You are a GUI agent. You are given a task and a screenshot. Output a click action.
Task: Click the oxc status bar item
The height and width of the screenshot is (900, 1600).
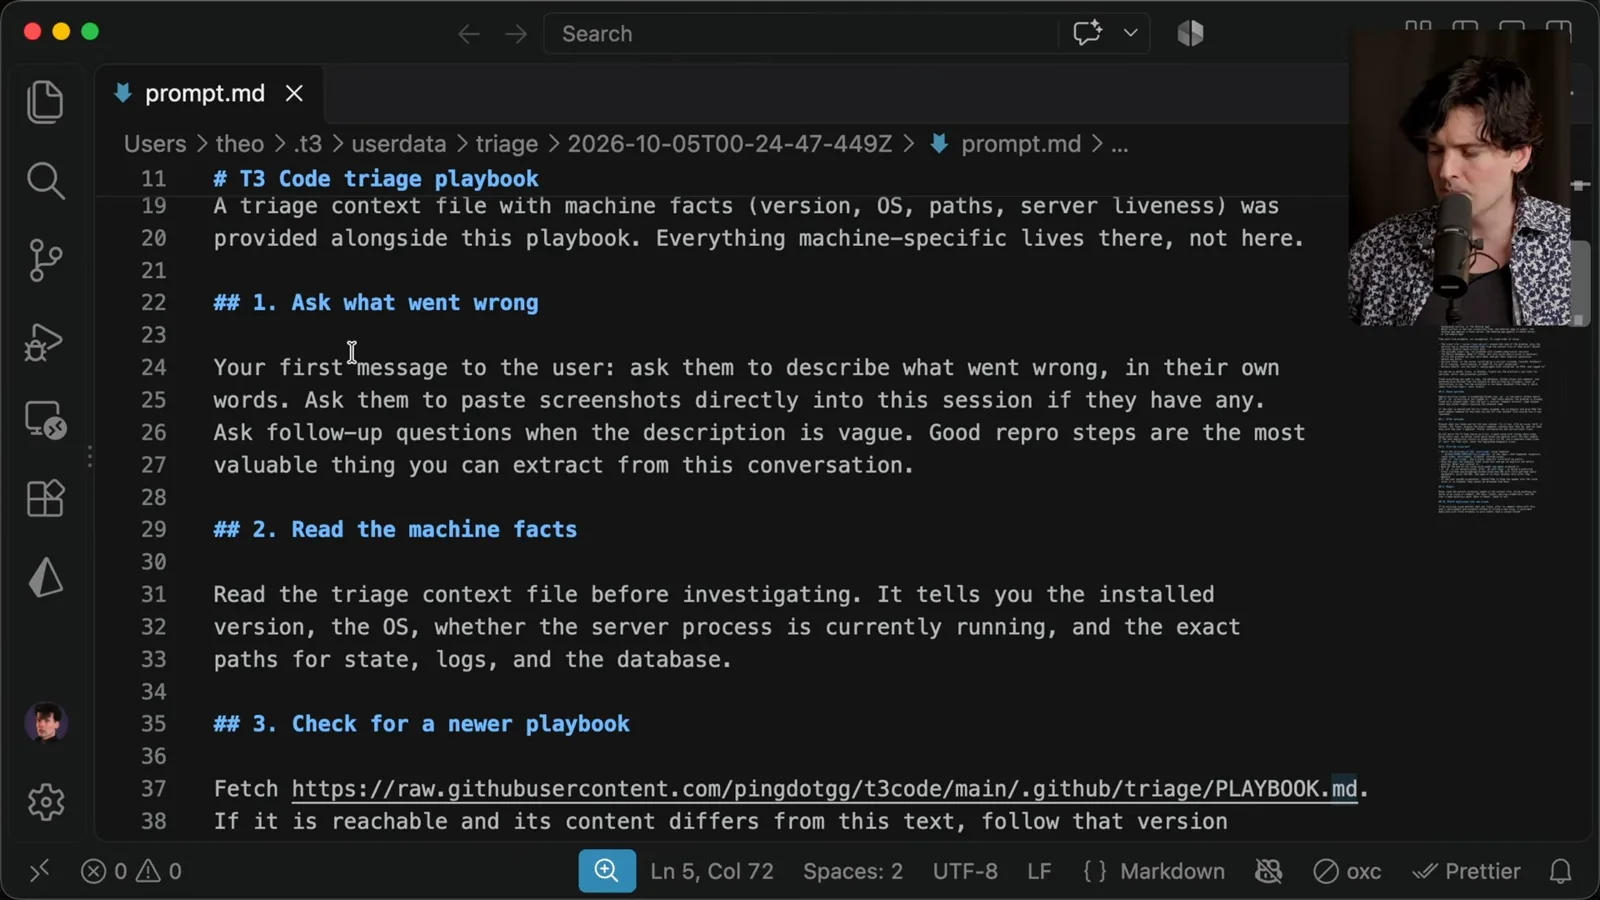coord(1347,871)
